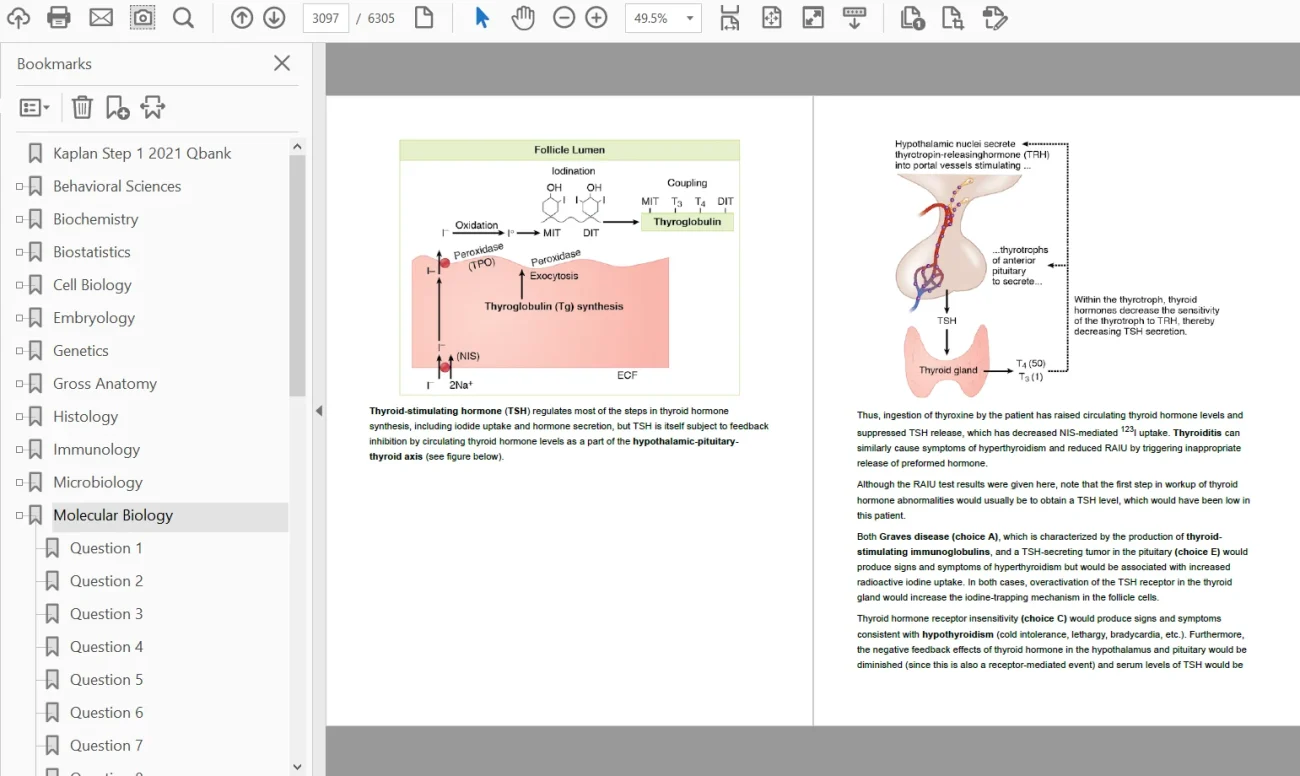
Task: Click the fit page icon
Action: [x=772, y=18]
